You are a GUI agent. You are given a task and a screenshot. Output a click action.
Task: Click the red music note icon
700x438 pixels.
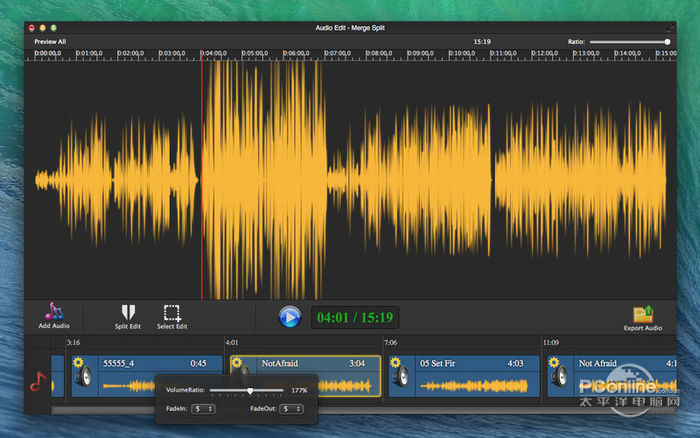pyautogui.click(x=37, y=381)
